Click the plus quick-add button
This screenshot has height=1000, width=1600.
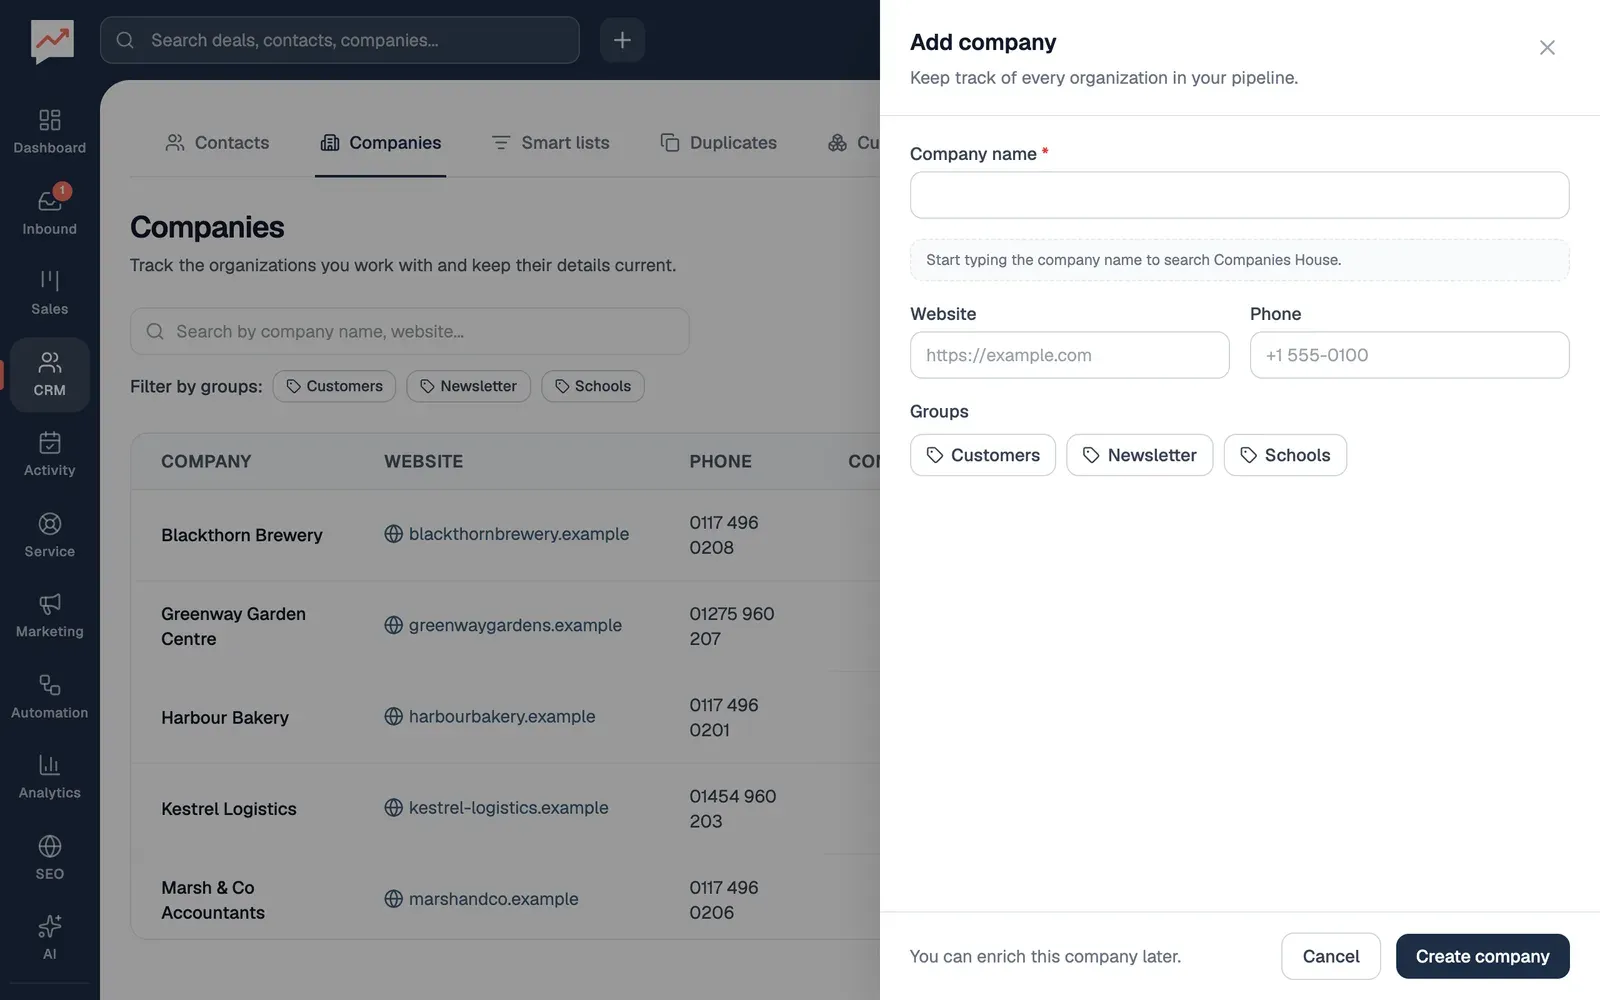coord(622,40)
